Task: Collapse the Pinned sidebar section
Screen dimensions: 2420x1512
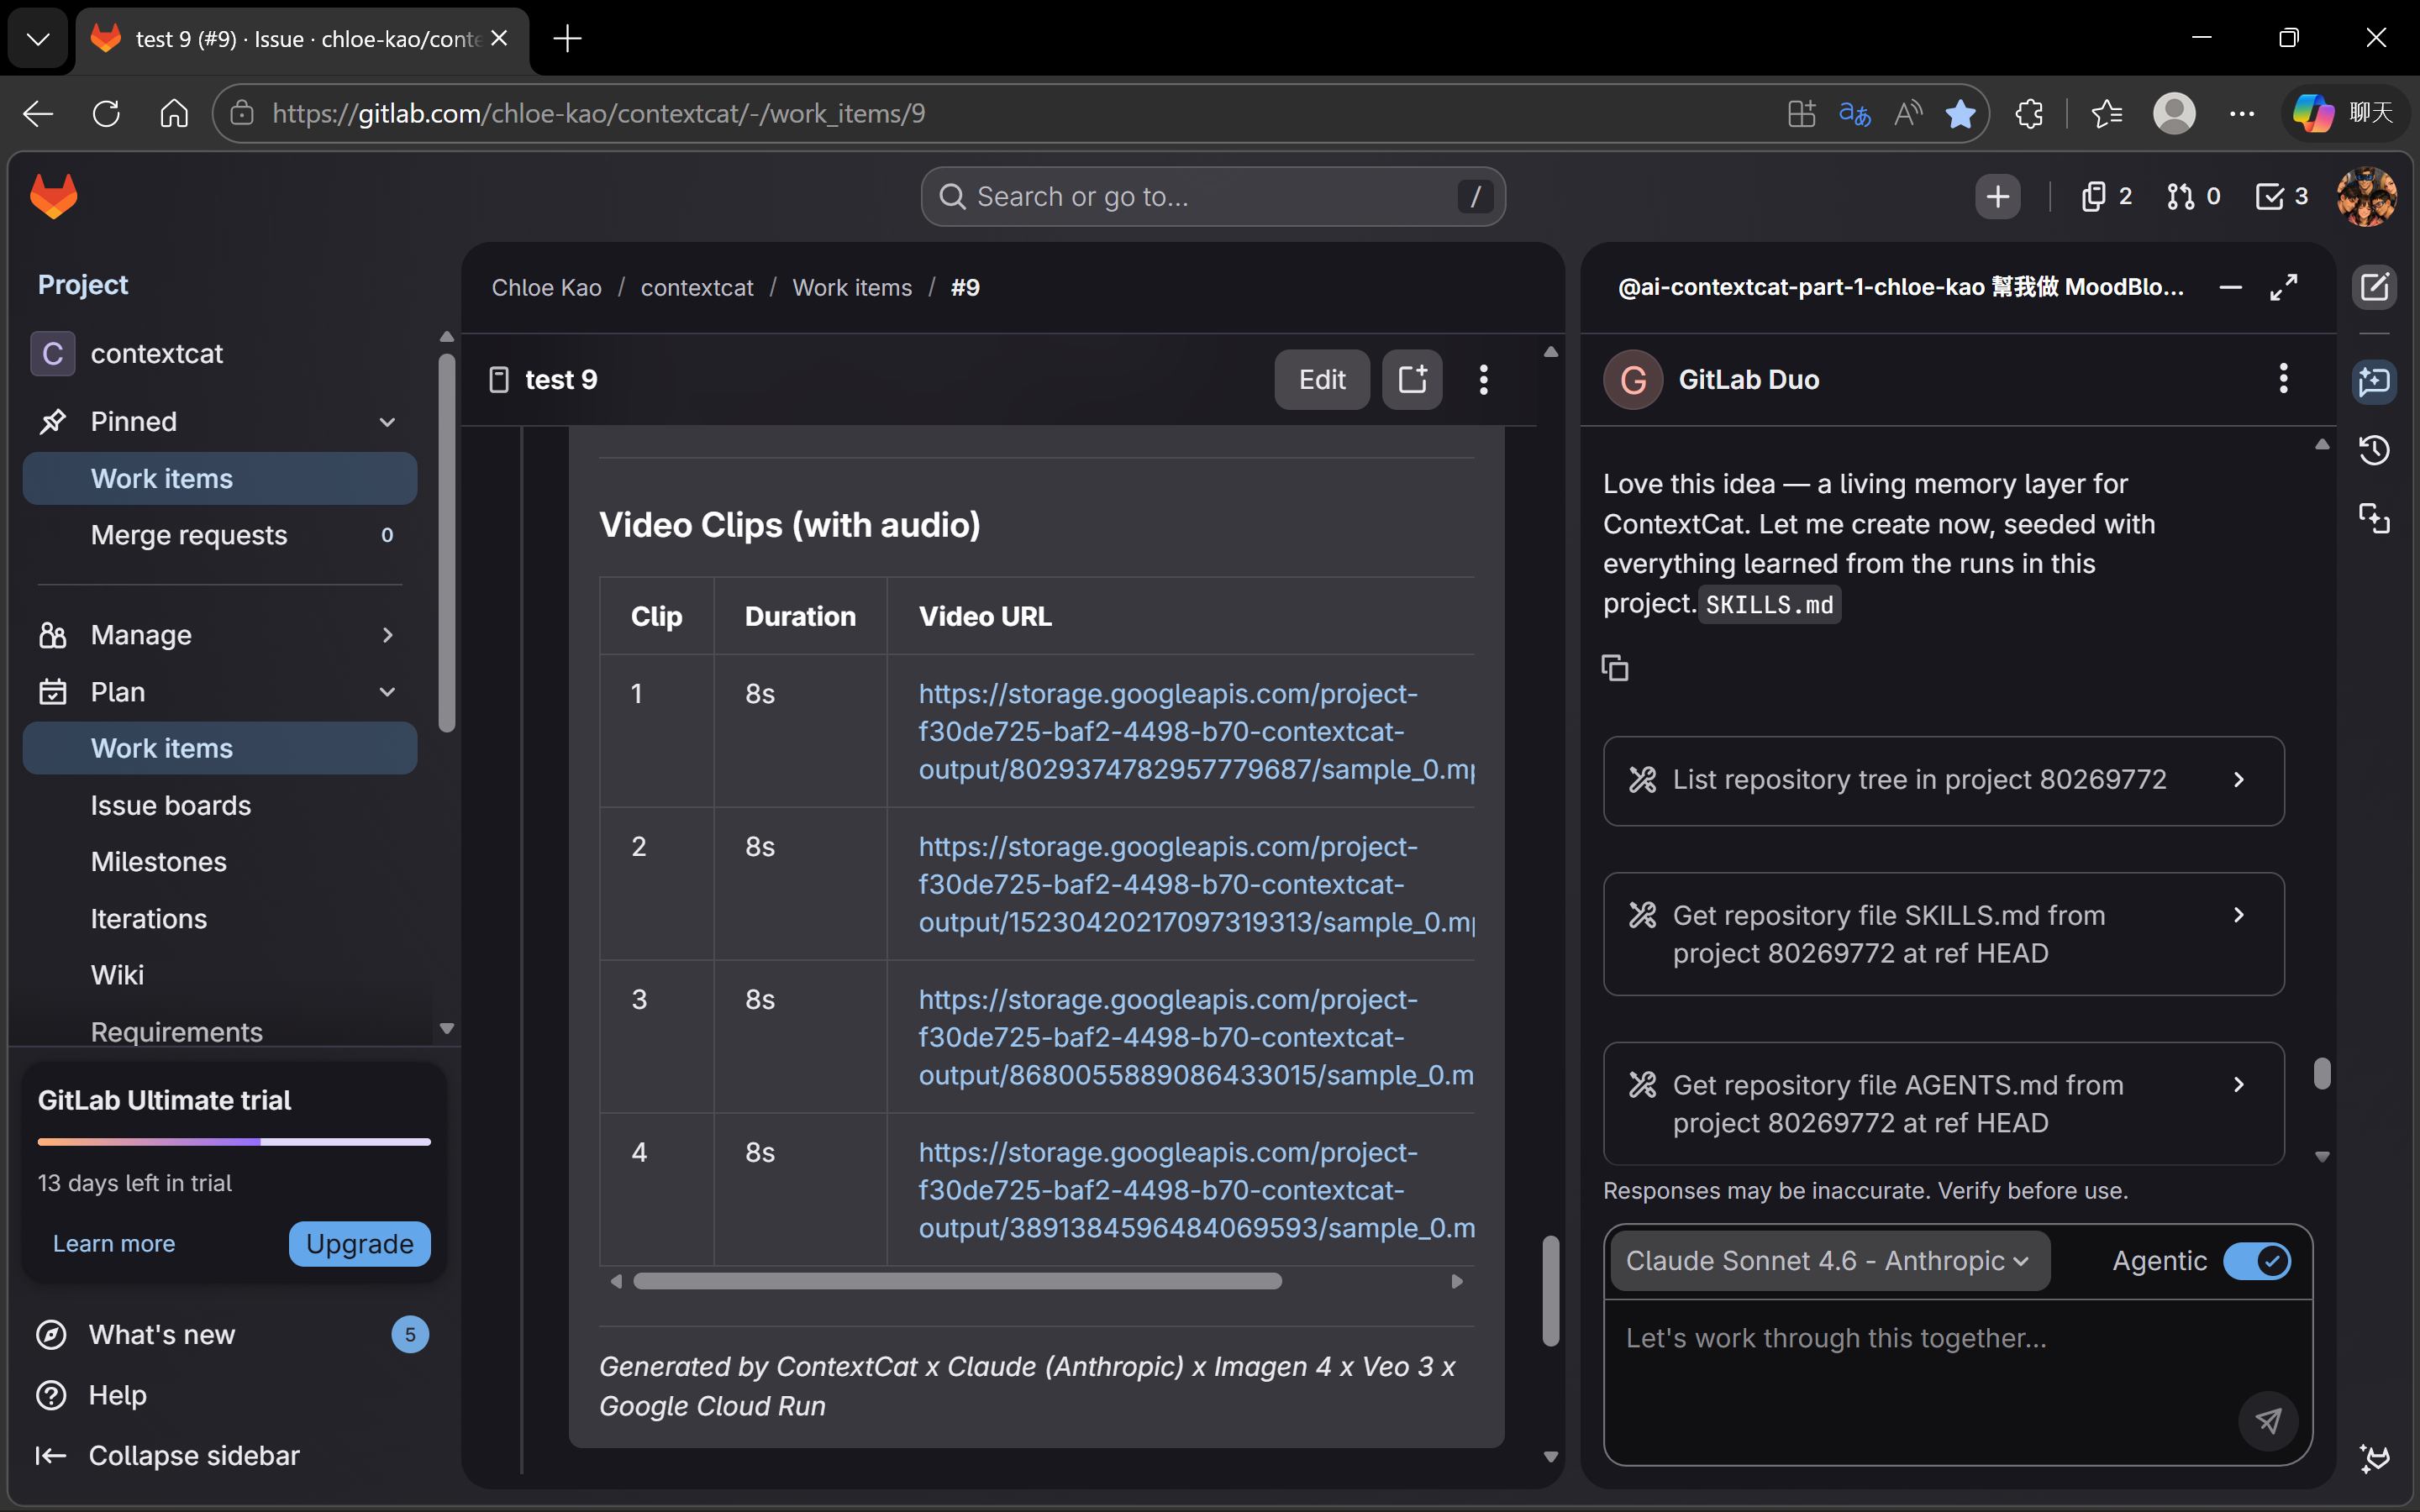Action: [x=387, y=422]
